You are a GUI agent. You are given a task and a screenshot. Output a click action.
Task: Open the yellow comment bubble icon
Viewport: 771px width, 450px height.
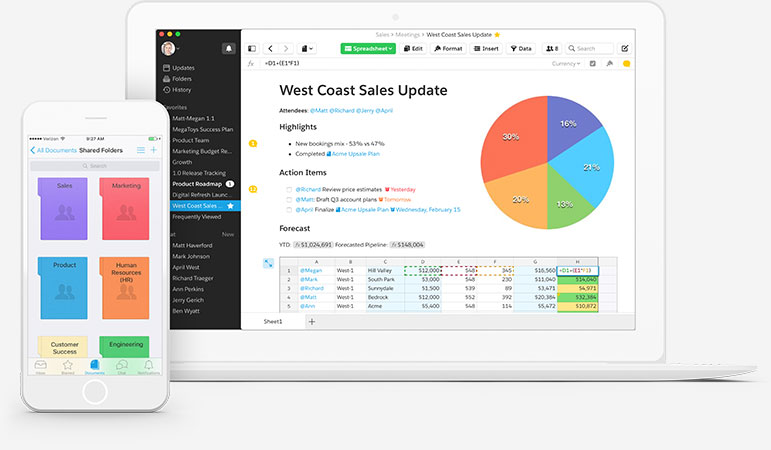click(x=626, y=63)
